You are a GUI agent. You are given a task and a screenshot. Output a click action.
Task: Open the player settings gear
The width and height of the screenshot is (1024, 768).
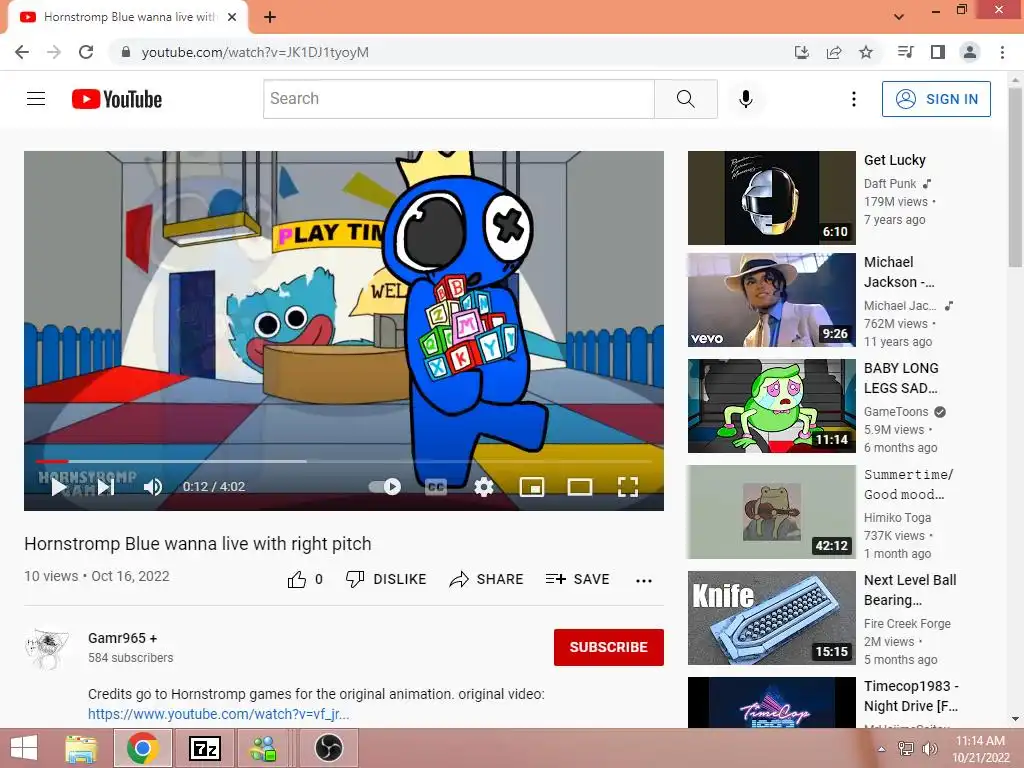click(x=484, y=487)
